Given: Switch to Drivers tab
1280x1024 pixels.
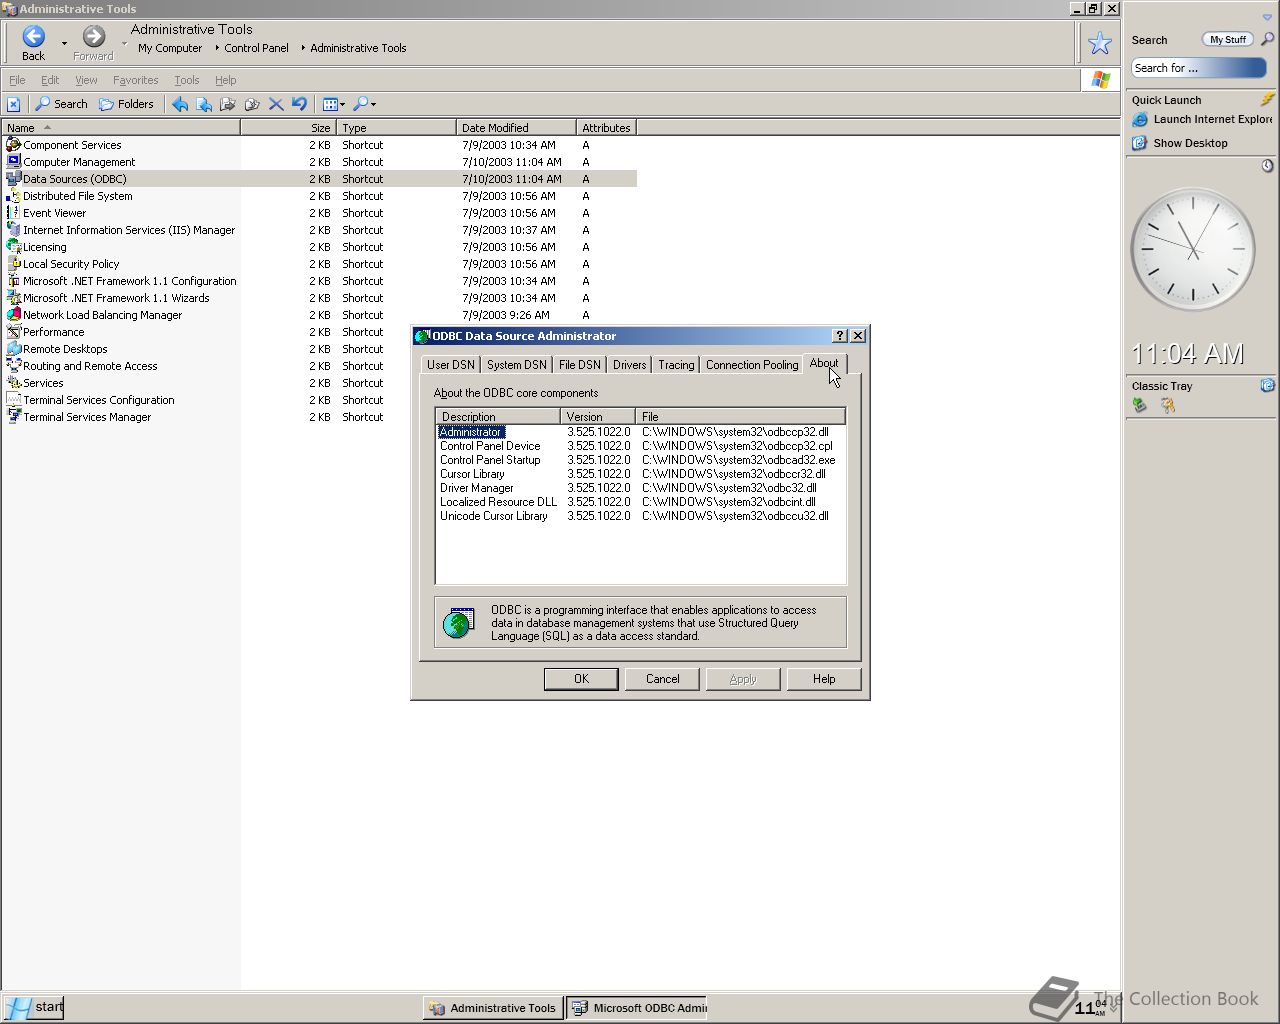Looking at the screenshot, I should click(630, 365).
